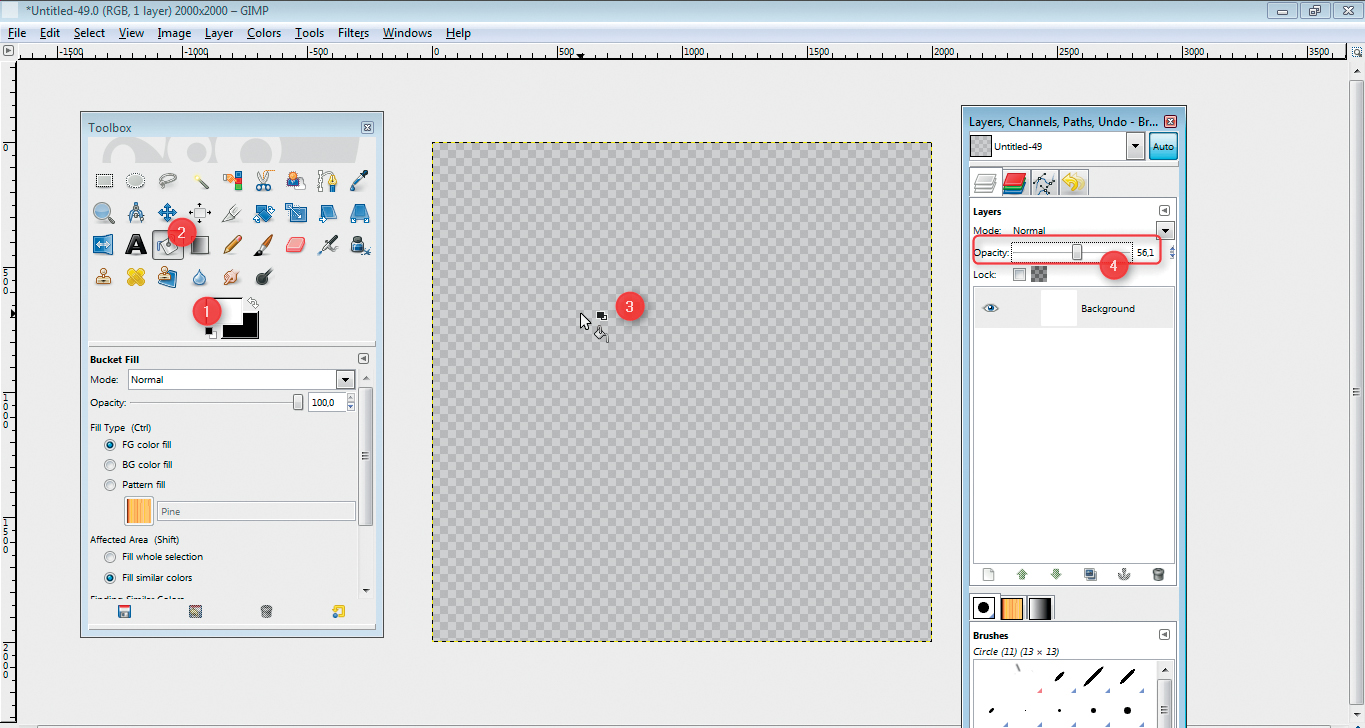
Task: Select the Dodge/Burn tool
Action: pyautogui.click(x=264, y=277)
